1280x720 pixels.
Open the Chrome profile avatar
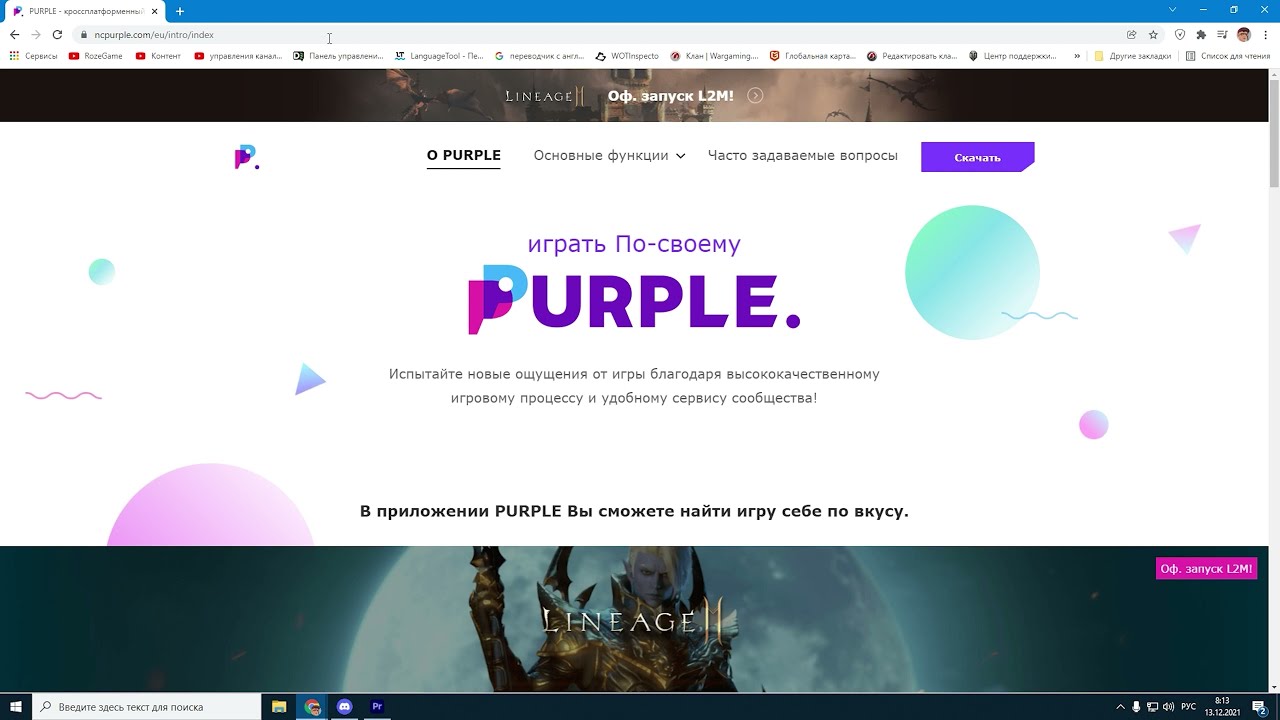tap(1244, 35)
